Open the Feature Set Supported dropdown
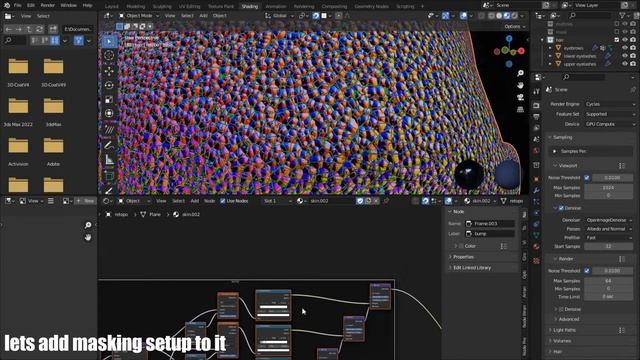The image size is (640, 360). coord(609,114)
